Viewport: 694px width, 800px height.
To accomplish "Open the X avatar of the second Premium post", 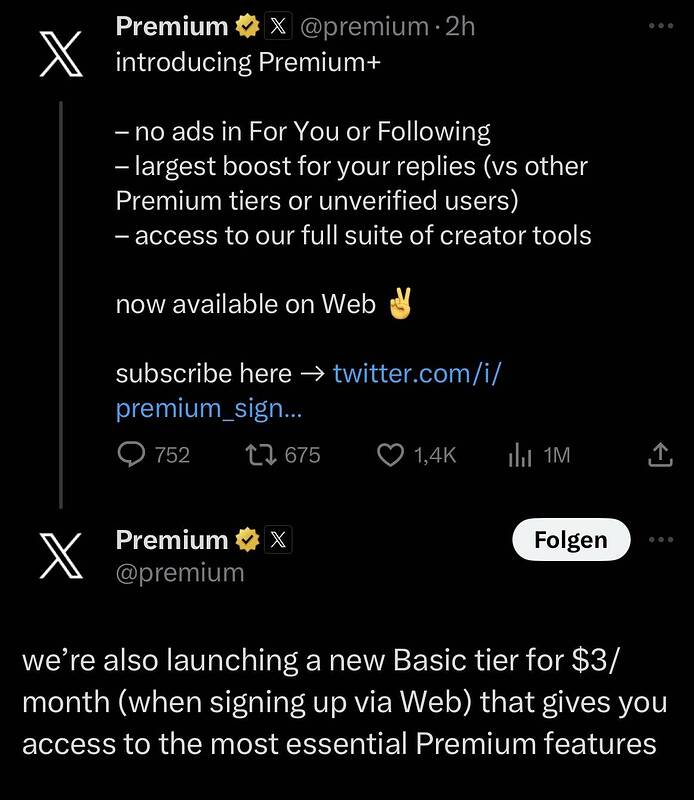I will pyautogui.click(x=61, y=556).
